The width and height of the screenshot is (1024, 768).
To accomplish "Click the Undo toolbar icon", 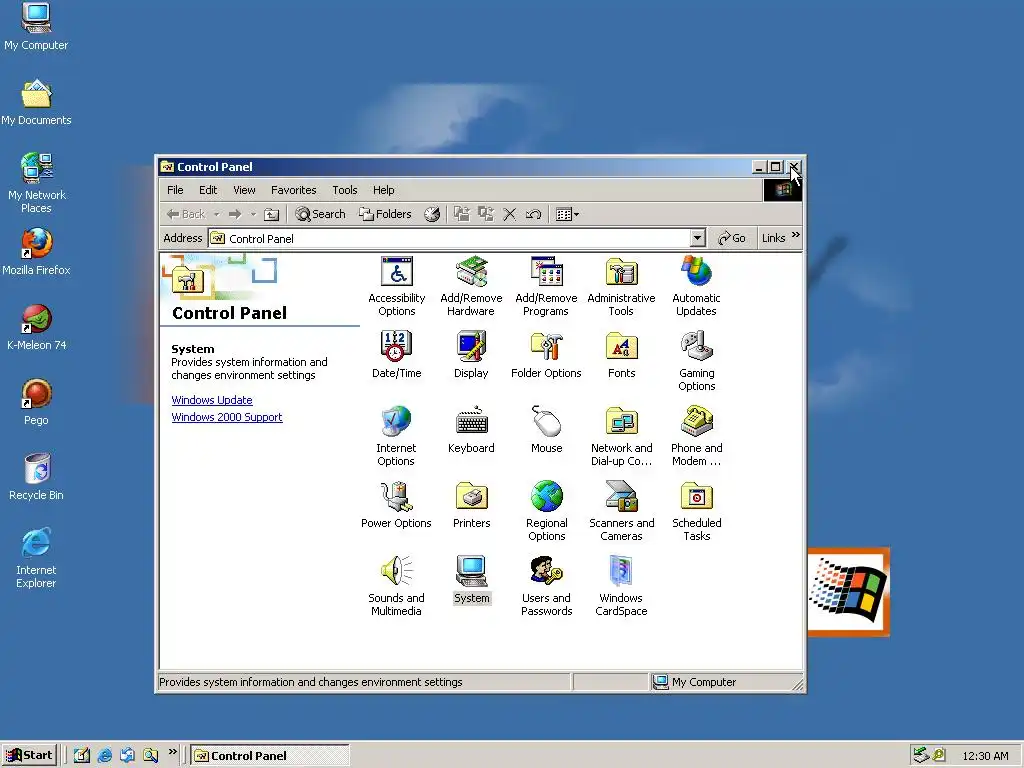I will 534,214.
